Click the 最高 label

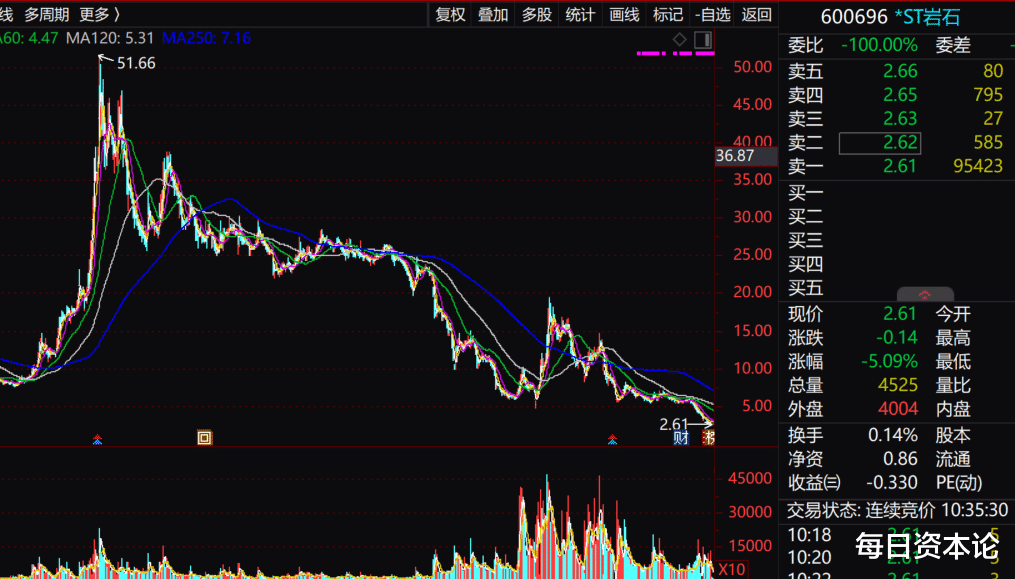tap(953, 338)
